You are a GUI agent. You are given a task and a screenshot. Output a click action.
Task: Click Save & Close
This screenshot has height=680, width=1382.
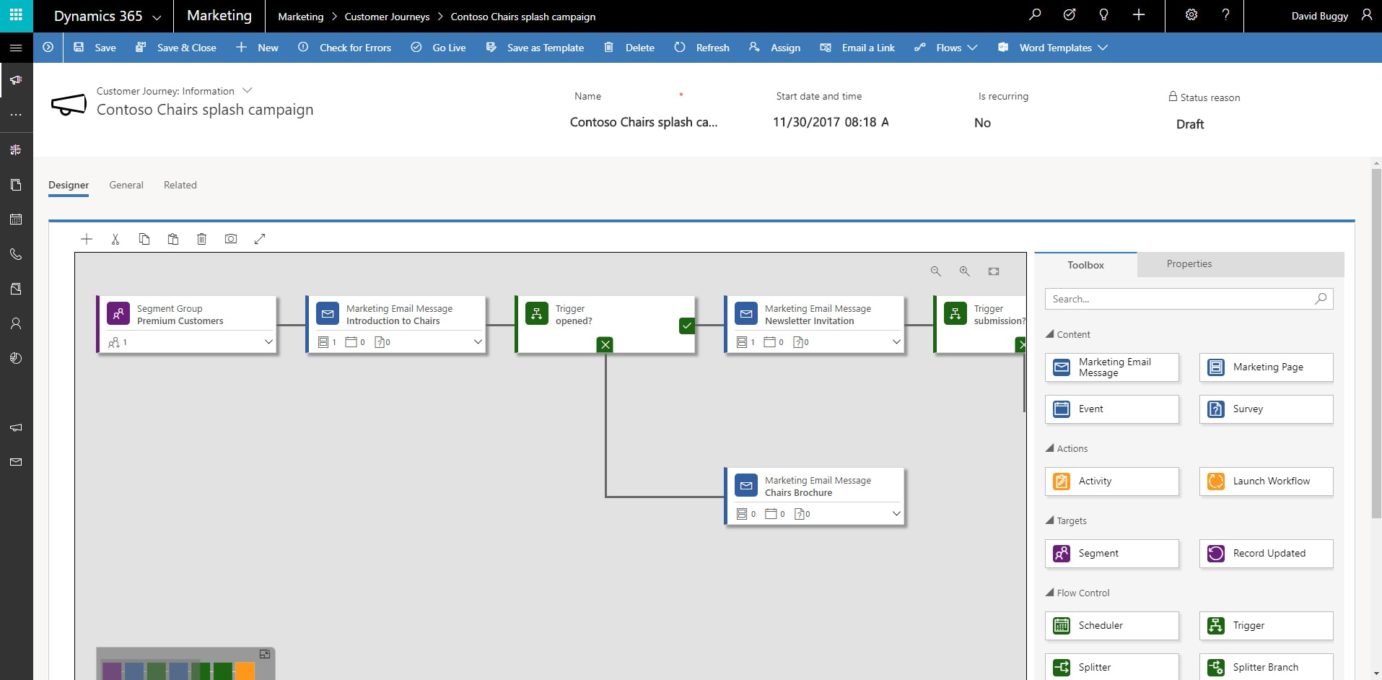click(x=176, y=47)
